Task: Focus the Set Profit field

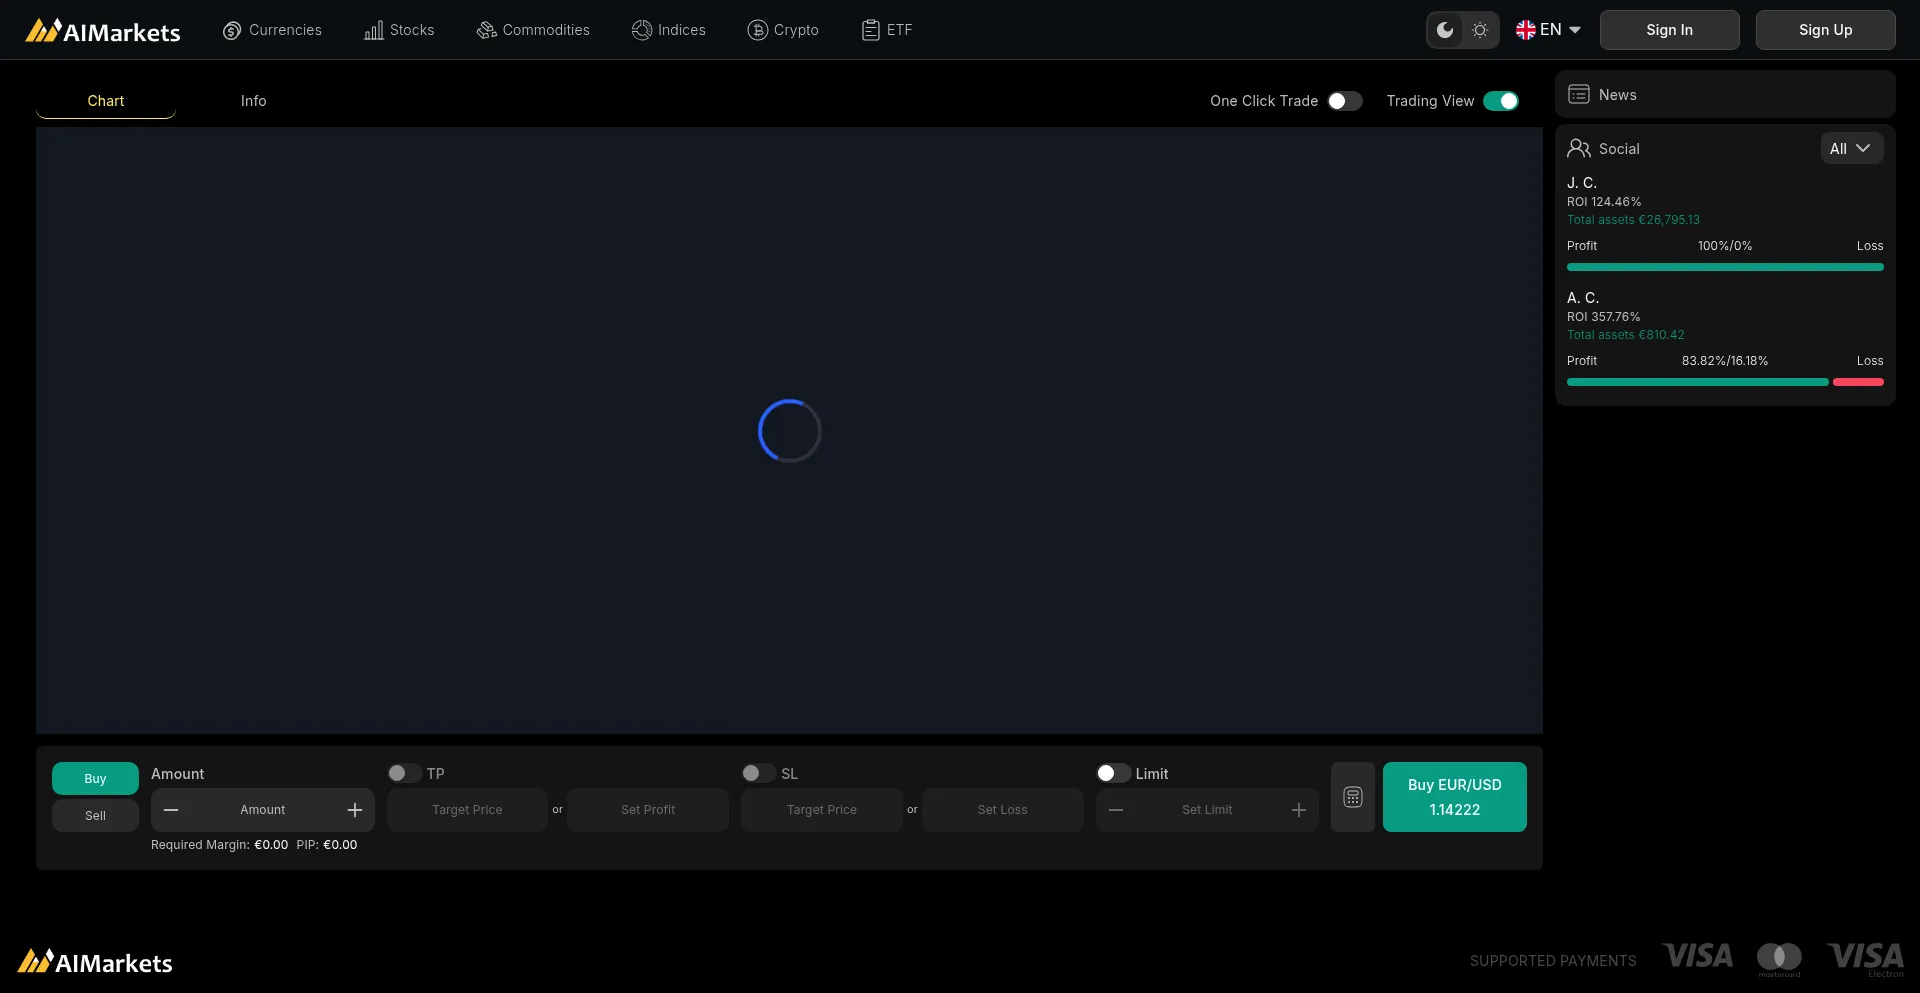Action: point(648,810)
